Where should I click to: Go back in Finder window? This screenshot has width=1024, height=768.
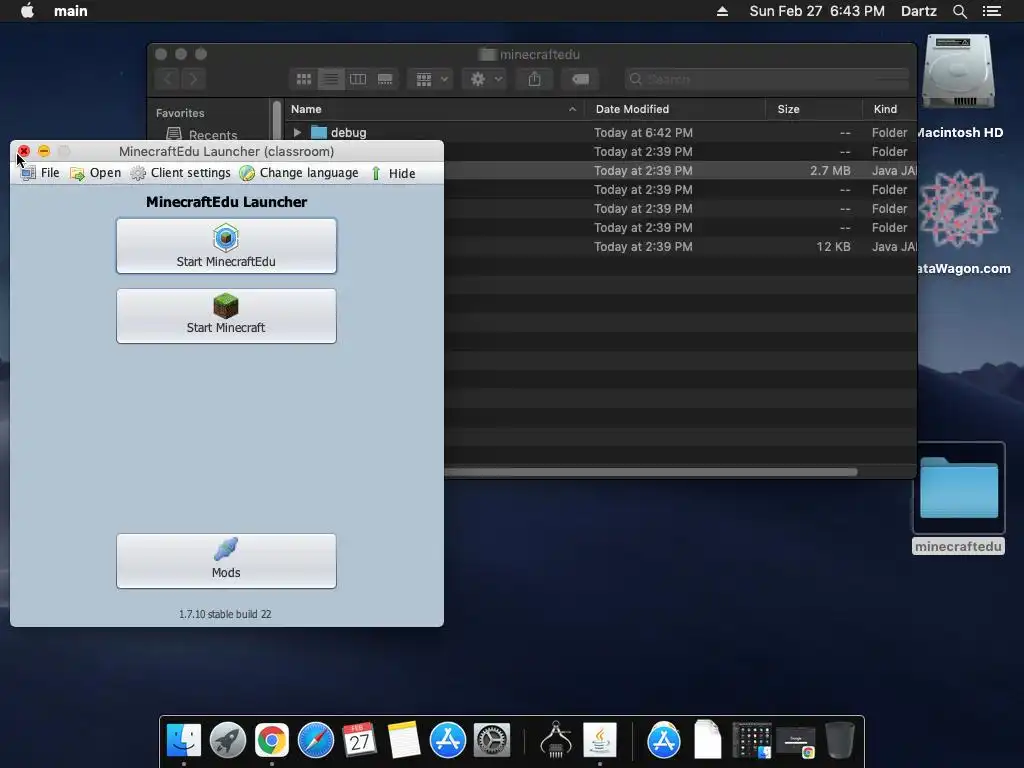[168, 80]
